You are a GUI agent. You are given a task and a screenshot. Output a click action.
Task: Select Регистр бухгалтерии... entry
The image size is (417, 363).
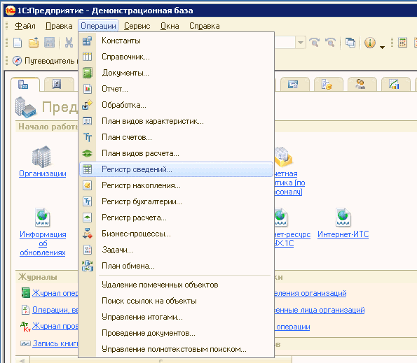click(x=176, y=201)
